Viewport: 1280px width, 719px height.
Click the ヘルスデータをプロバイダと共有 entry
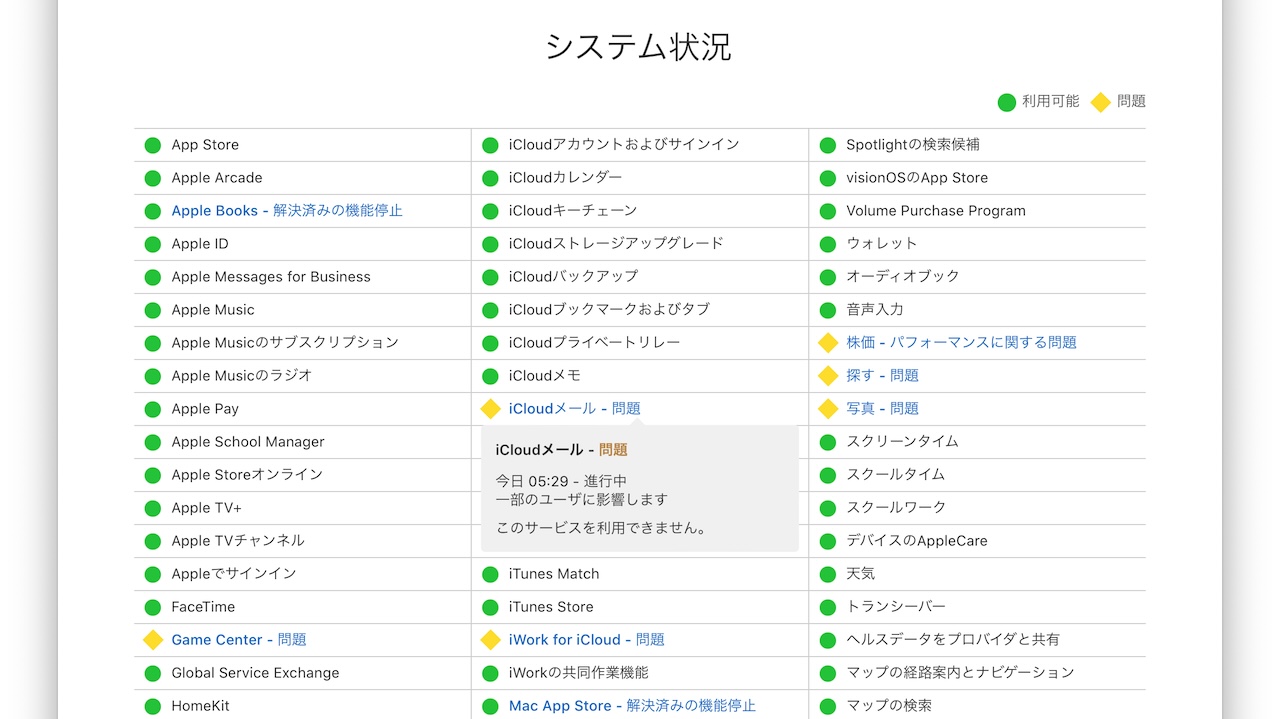point(953,640)
